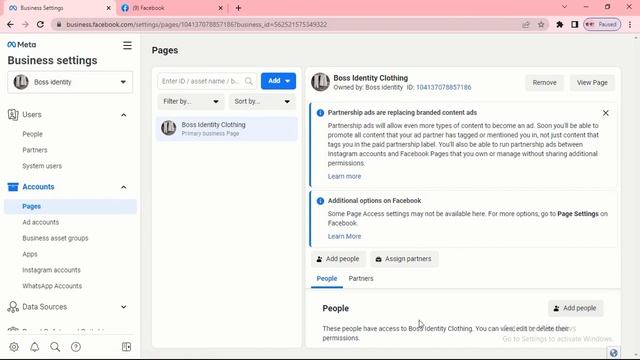Image resolution: width=640 pixels, height=360 pixels.
Task: Open the hamburger menu beside Meta logo
Action: [x=127, y=45]
